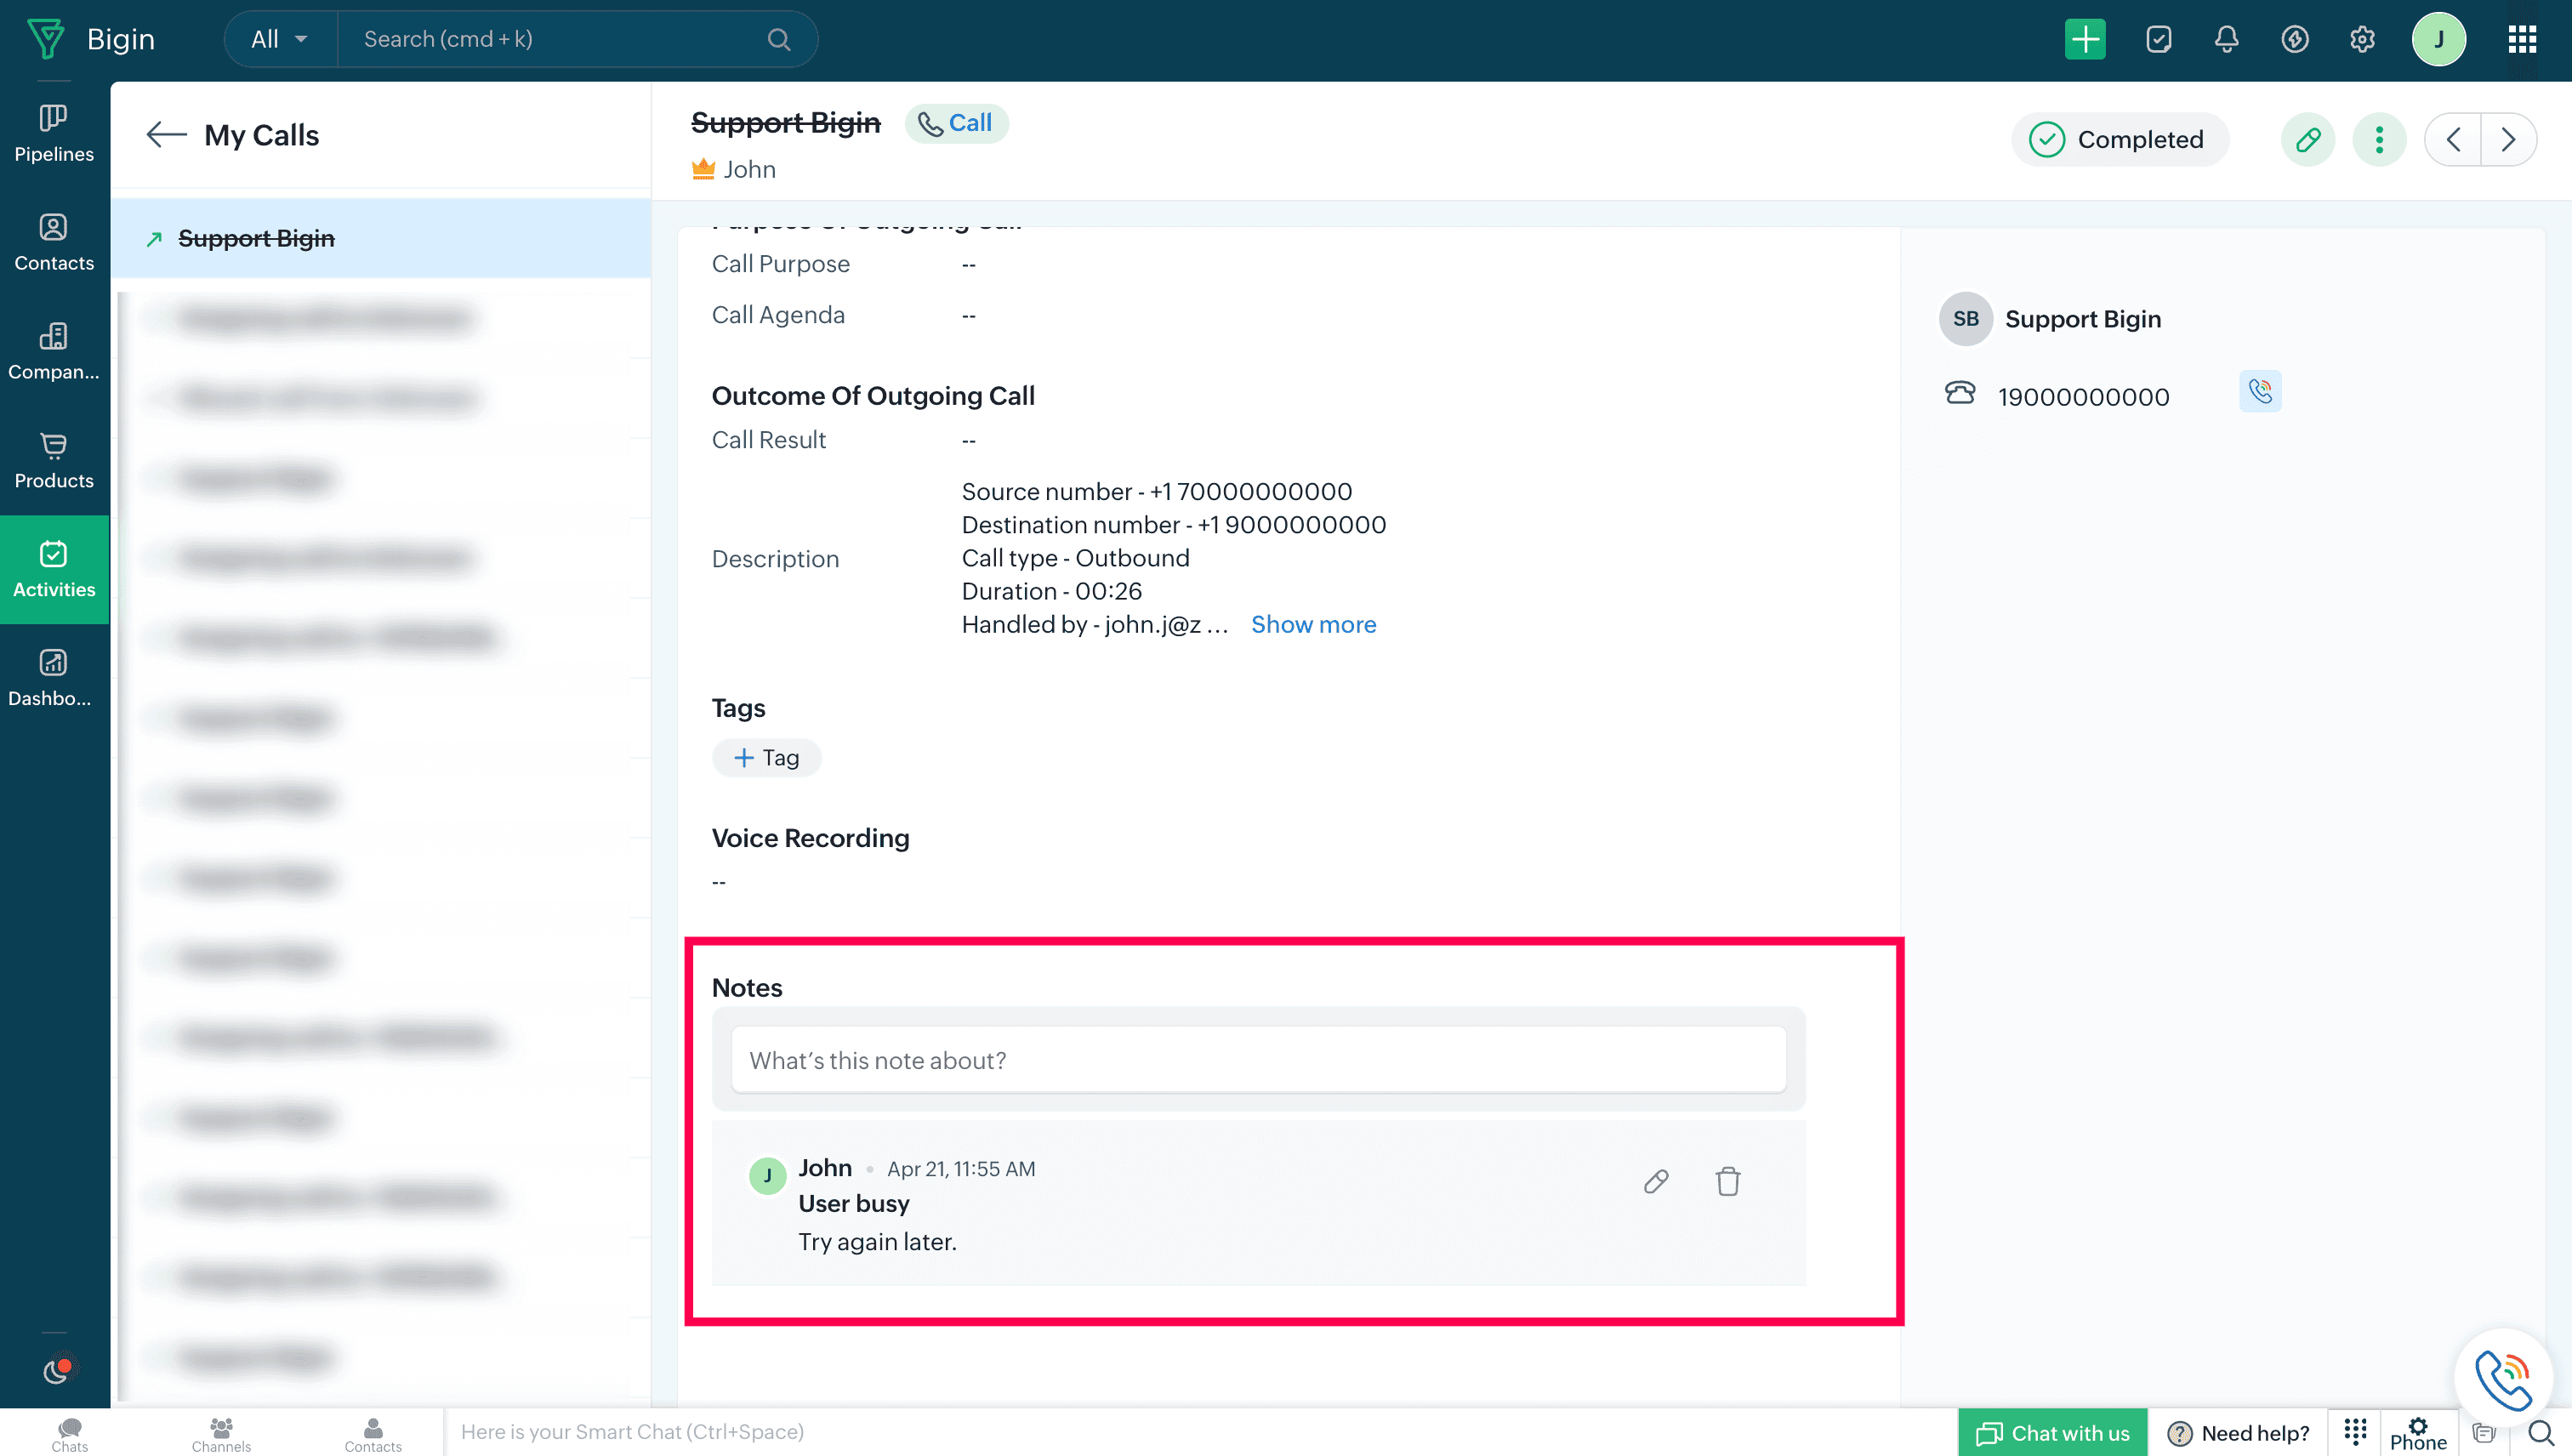This screenshot has width=2572, height=1456.
Task: Open the apps grid in top bar
Action: pyautogui.click(x=2521, y=40)
